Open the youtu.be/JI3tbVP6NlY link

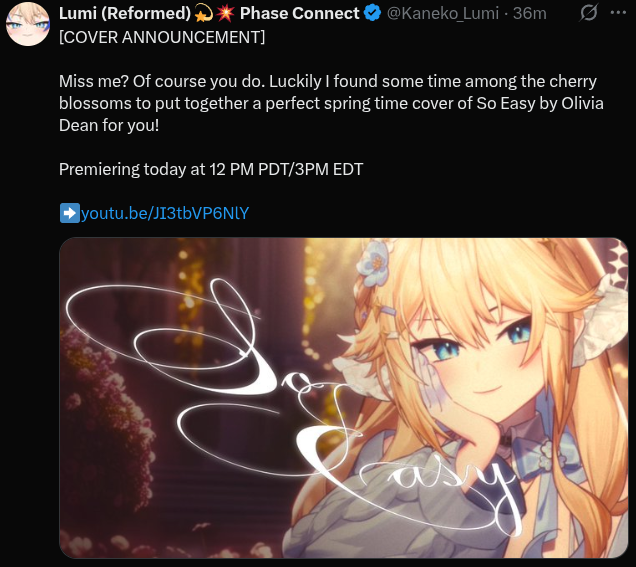[165, 213]
